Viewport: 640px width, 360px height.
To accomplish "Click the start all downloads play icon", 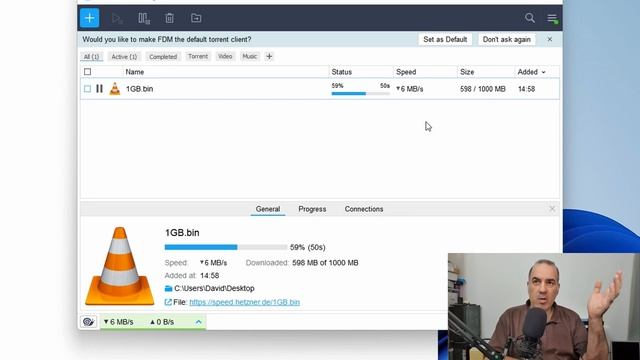I will point(117,18).
